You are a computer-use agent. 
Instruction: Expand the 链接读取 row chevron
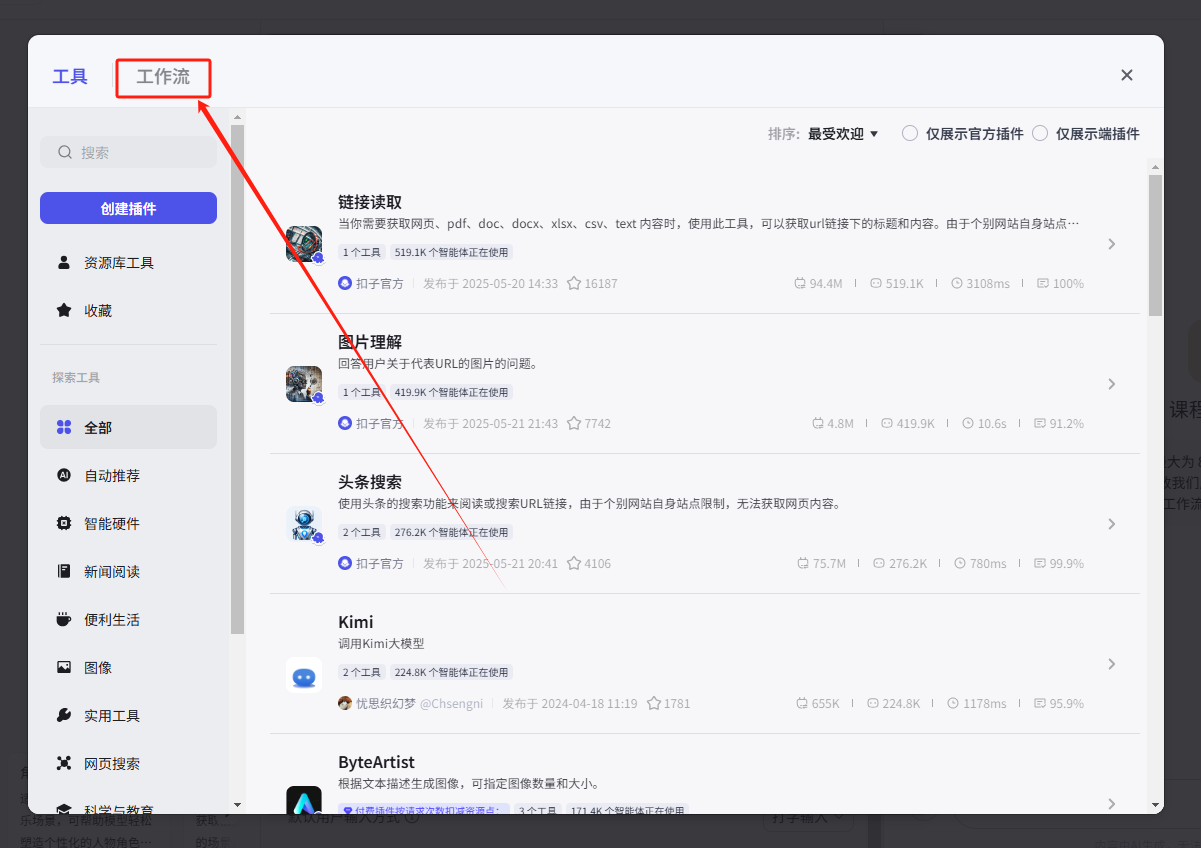click(x=1111, y=244)
